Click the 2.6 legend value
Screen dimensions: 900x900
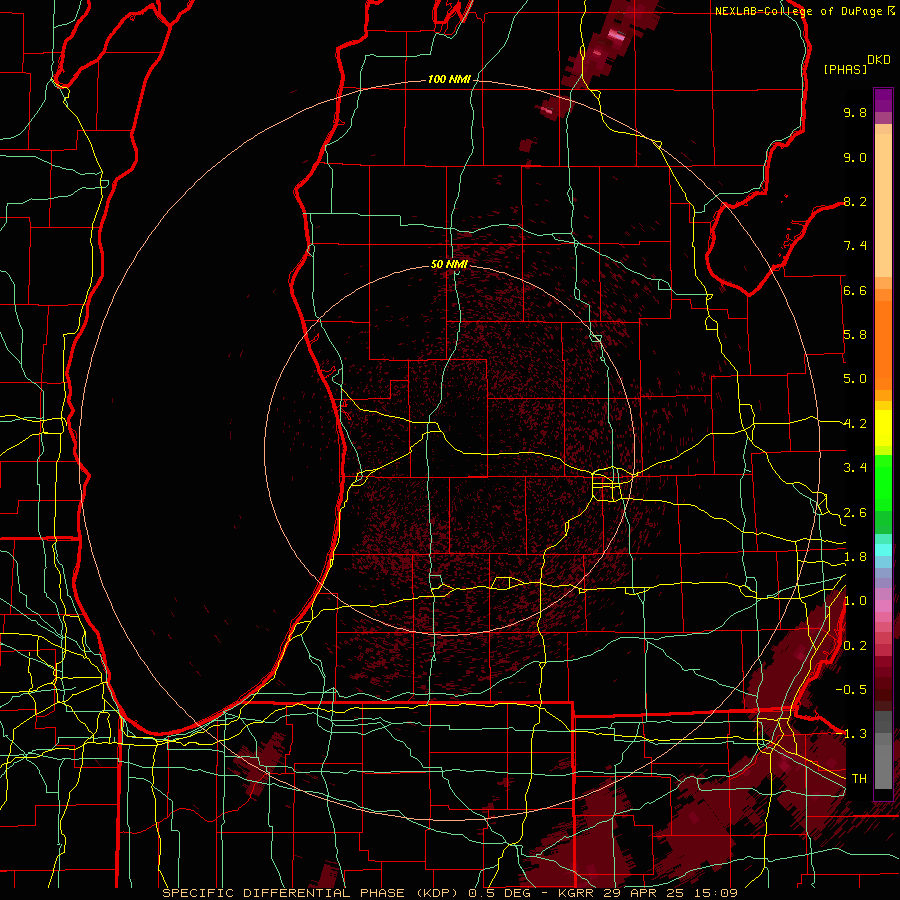pyautogui.click(x=855, y=513)
